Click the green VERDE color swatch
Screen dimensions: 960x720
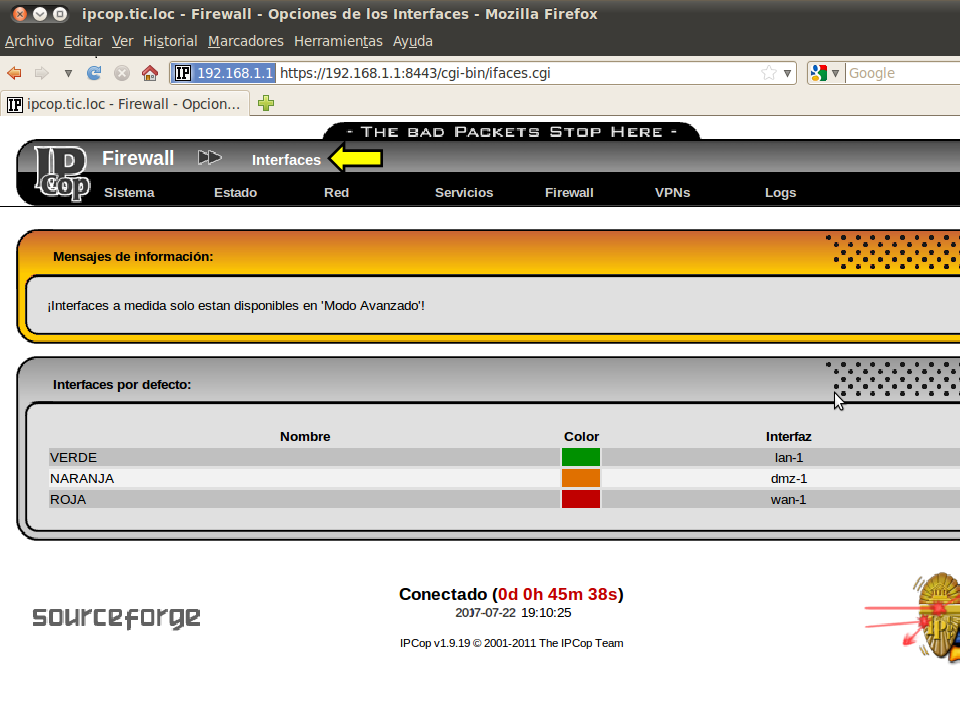(581, 457)
